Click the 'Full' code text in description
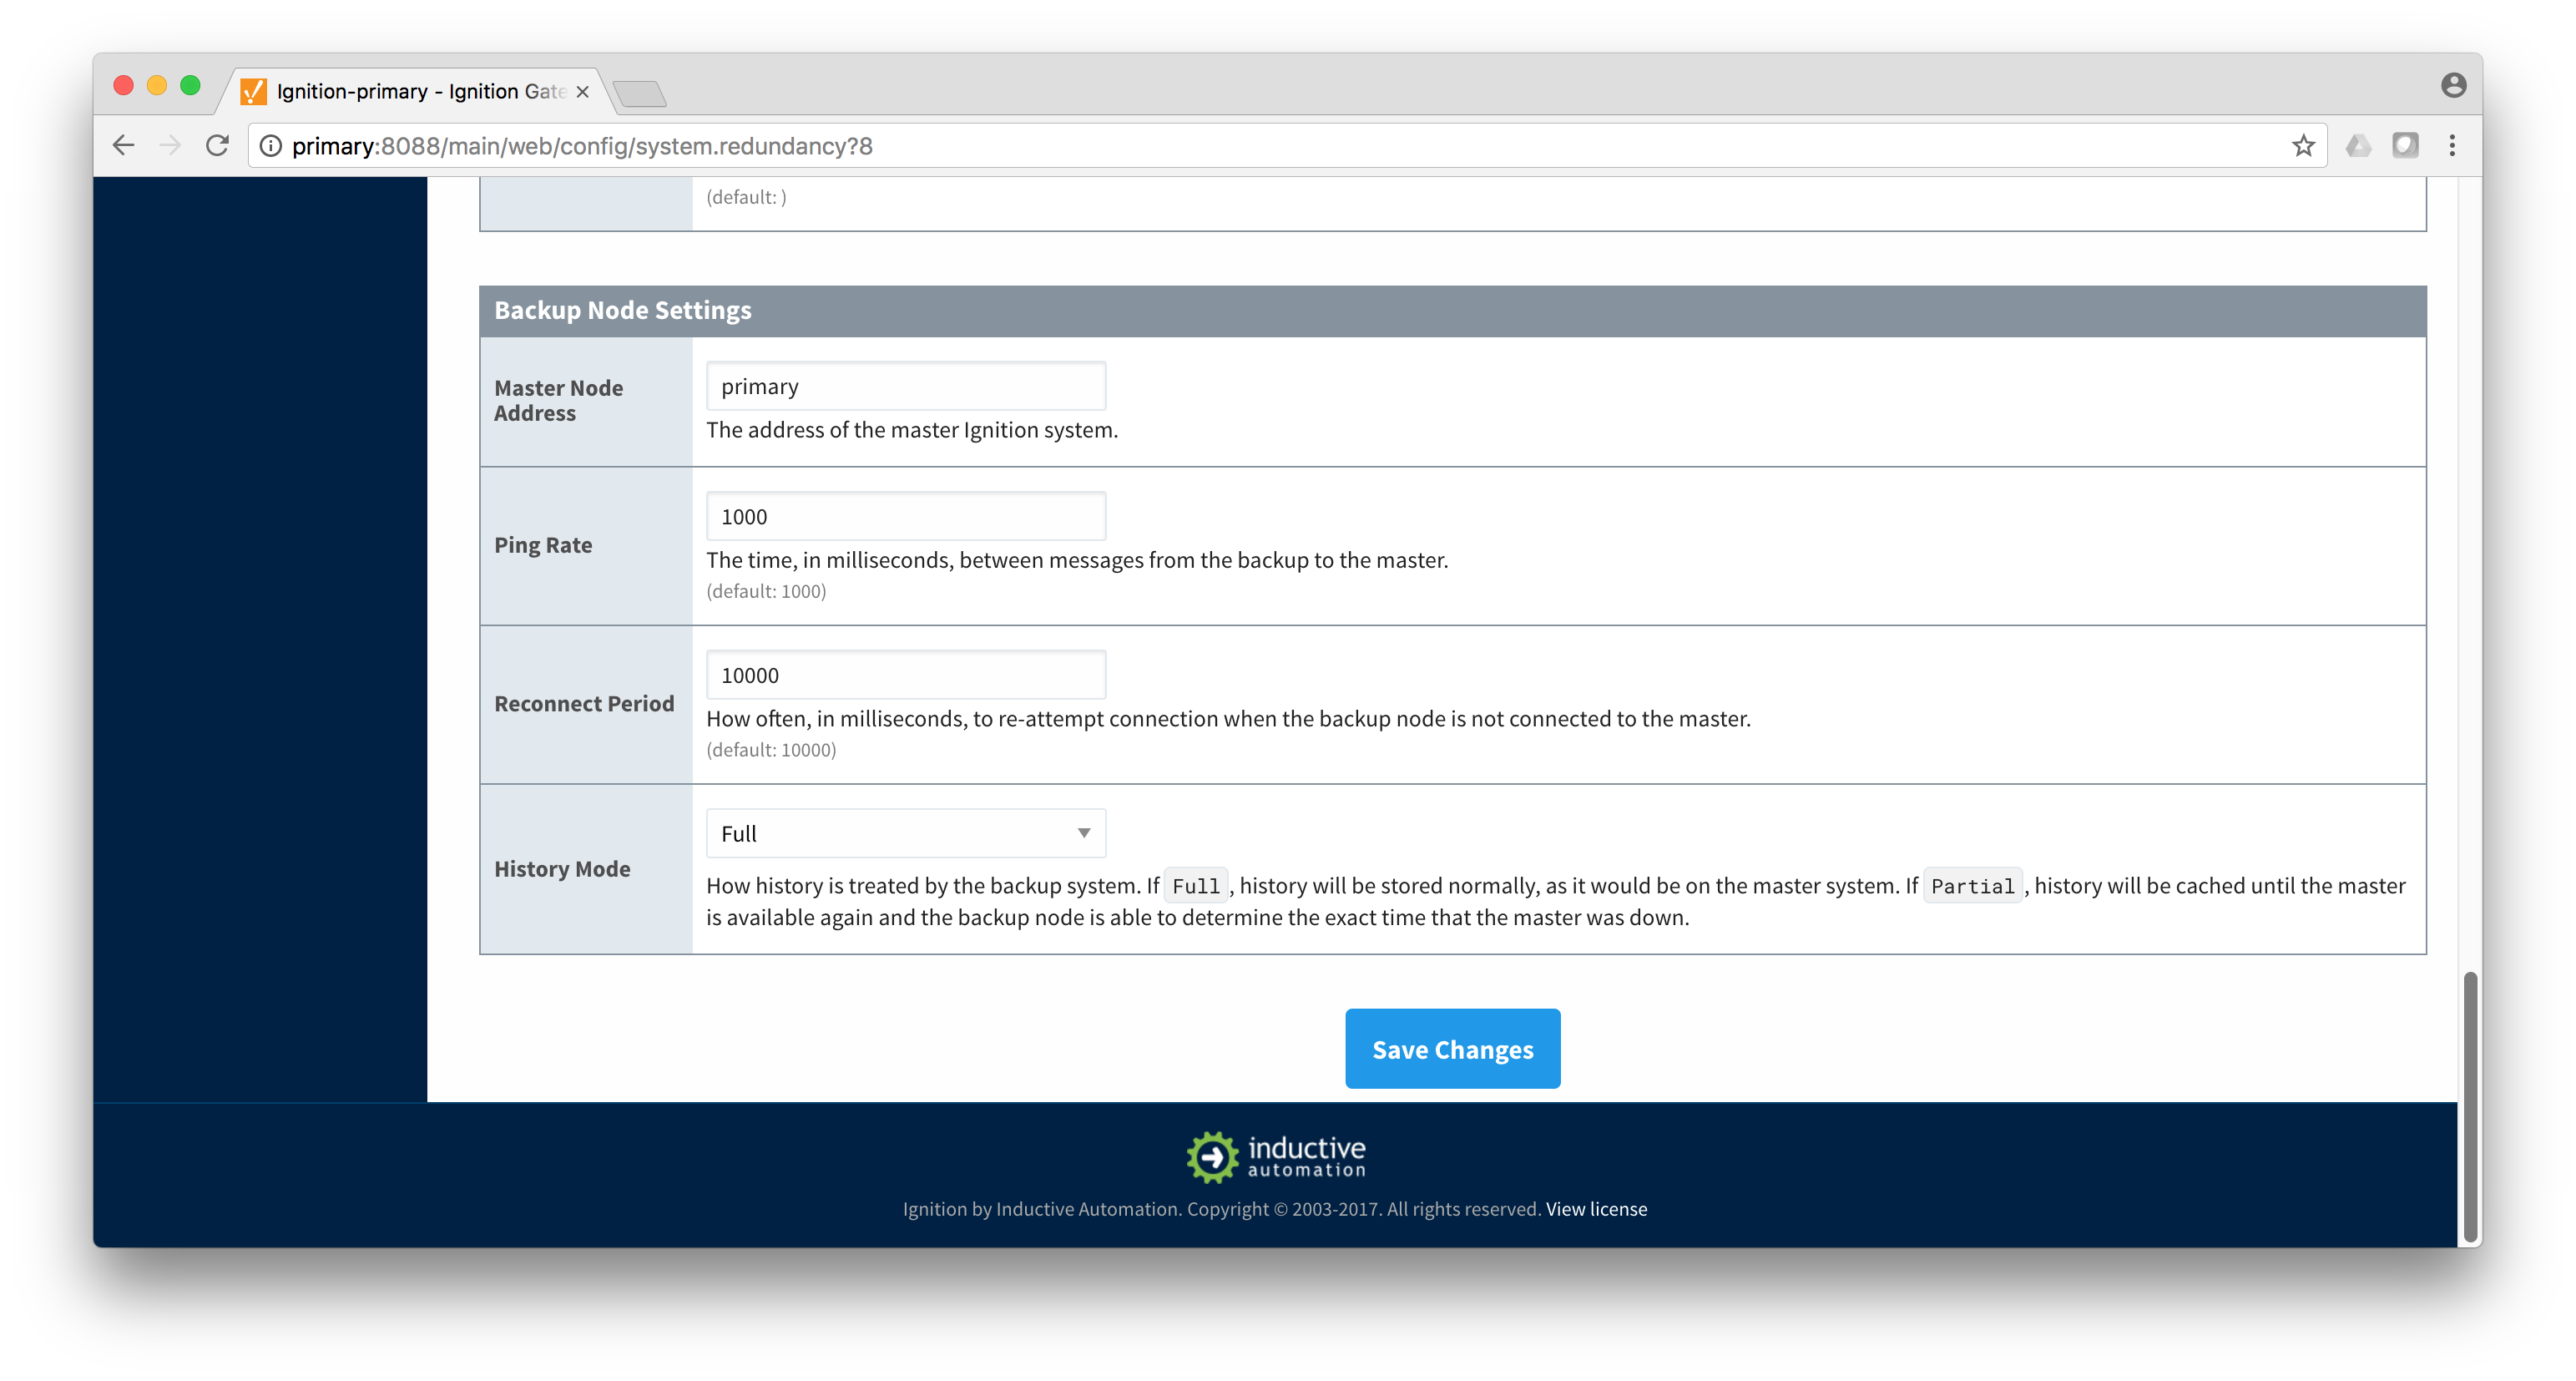 1195,886
